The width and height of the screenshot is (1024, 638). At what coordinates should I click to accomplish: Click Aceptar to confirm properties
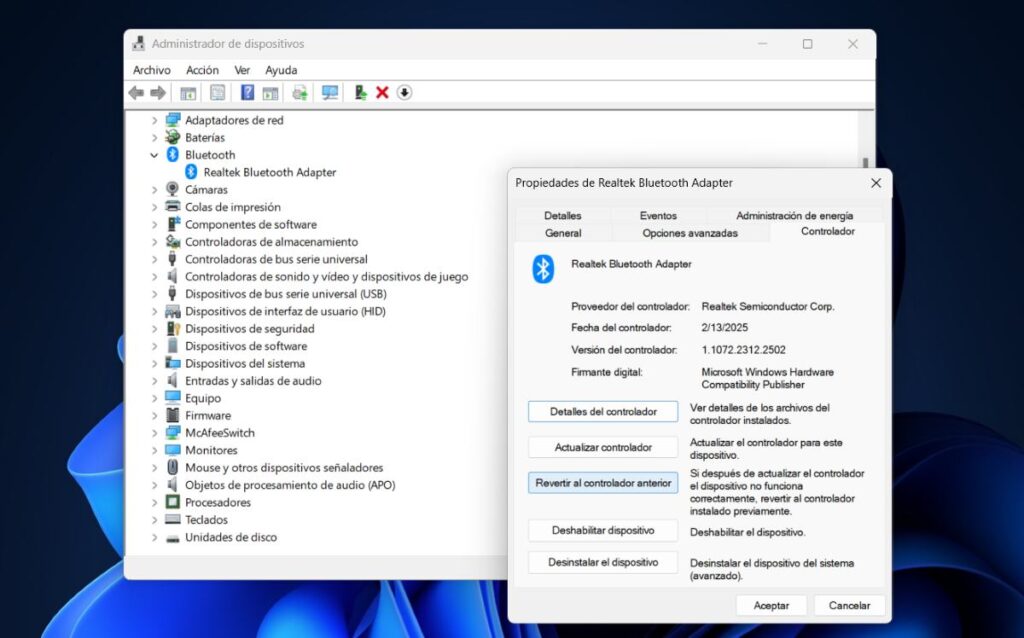click(771, 605)
